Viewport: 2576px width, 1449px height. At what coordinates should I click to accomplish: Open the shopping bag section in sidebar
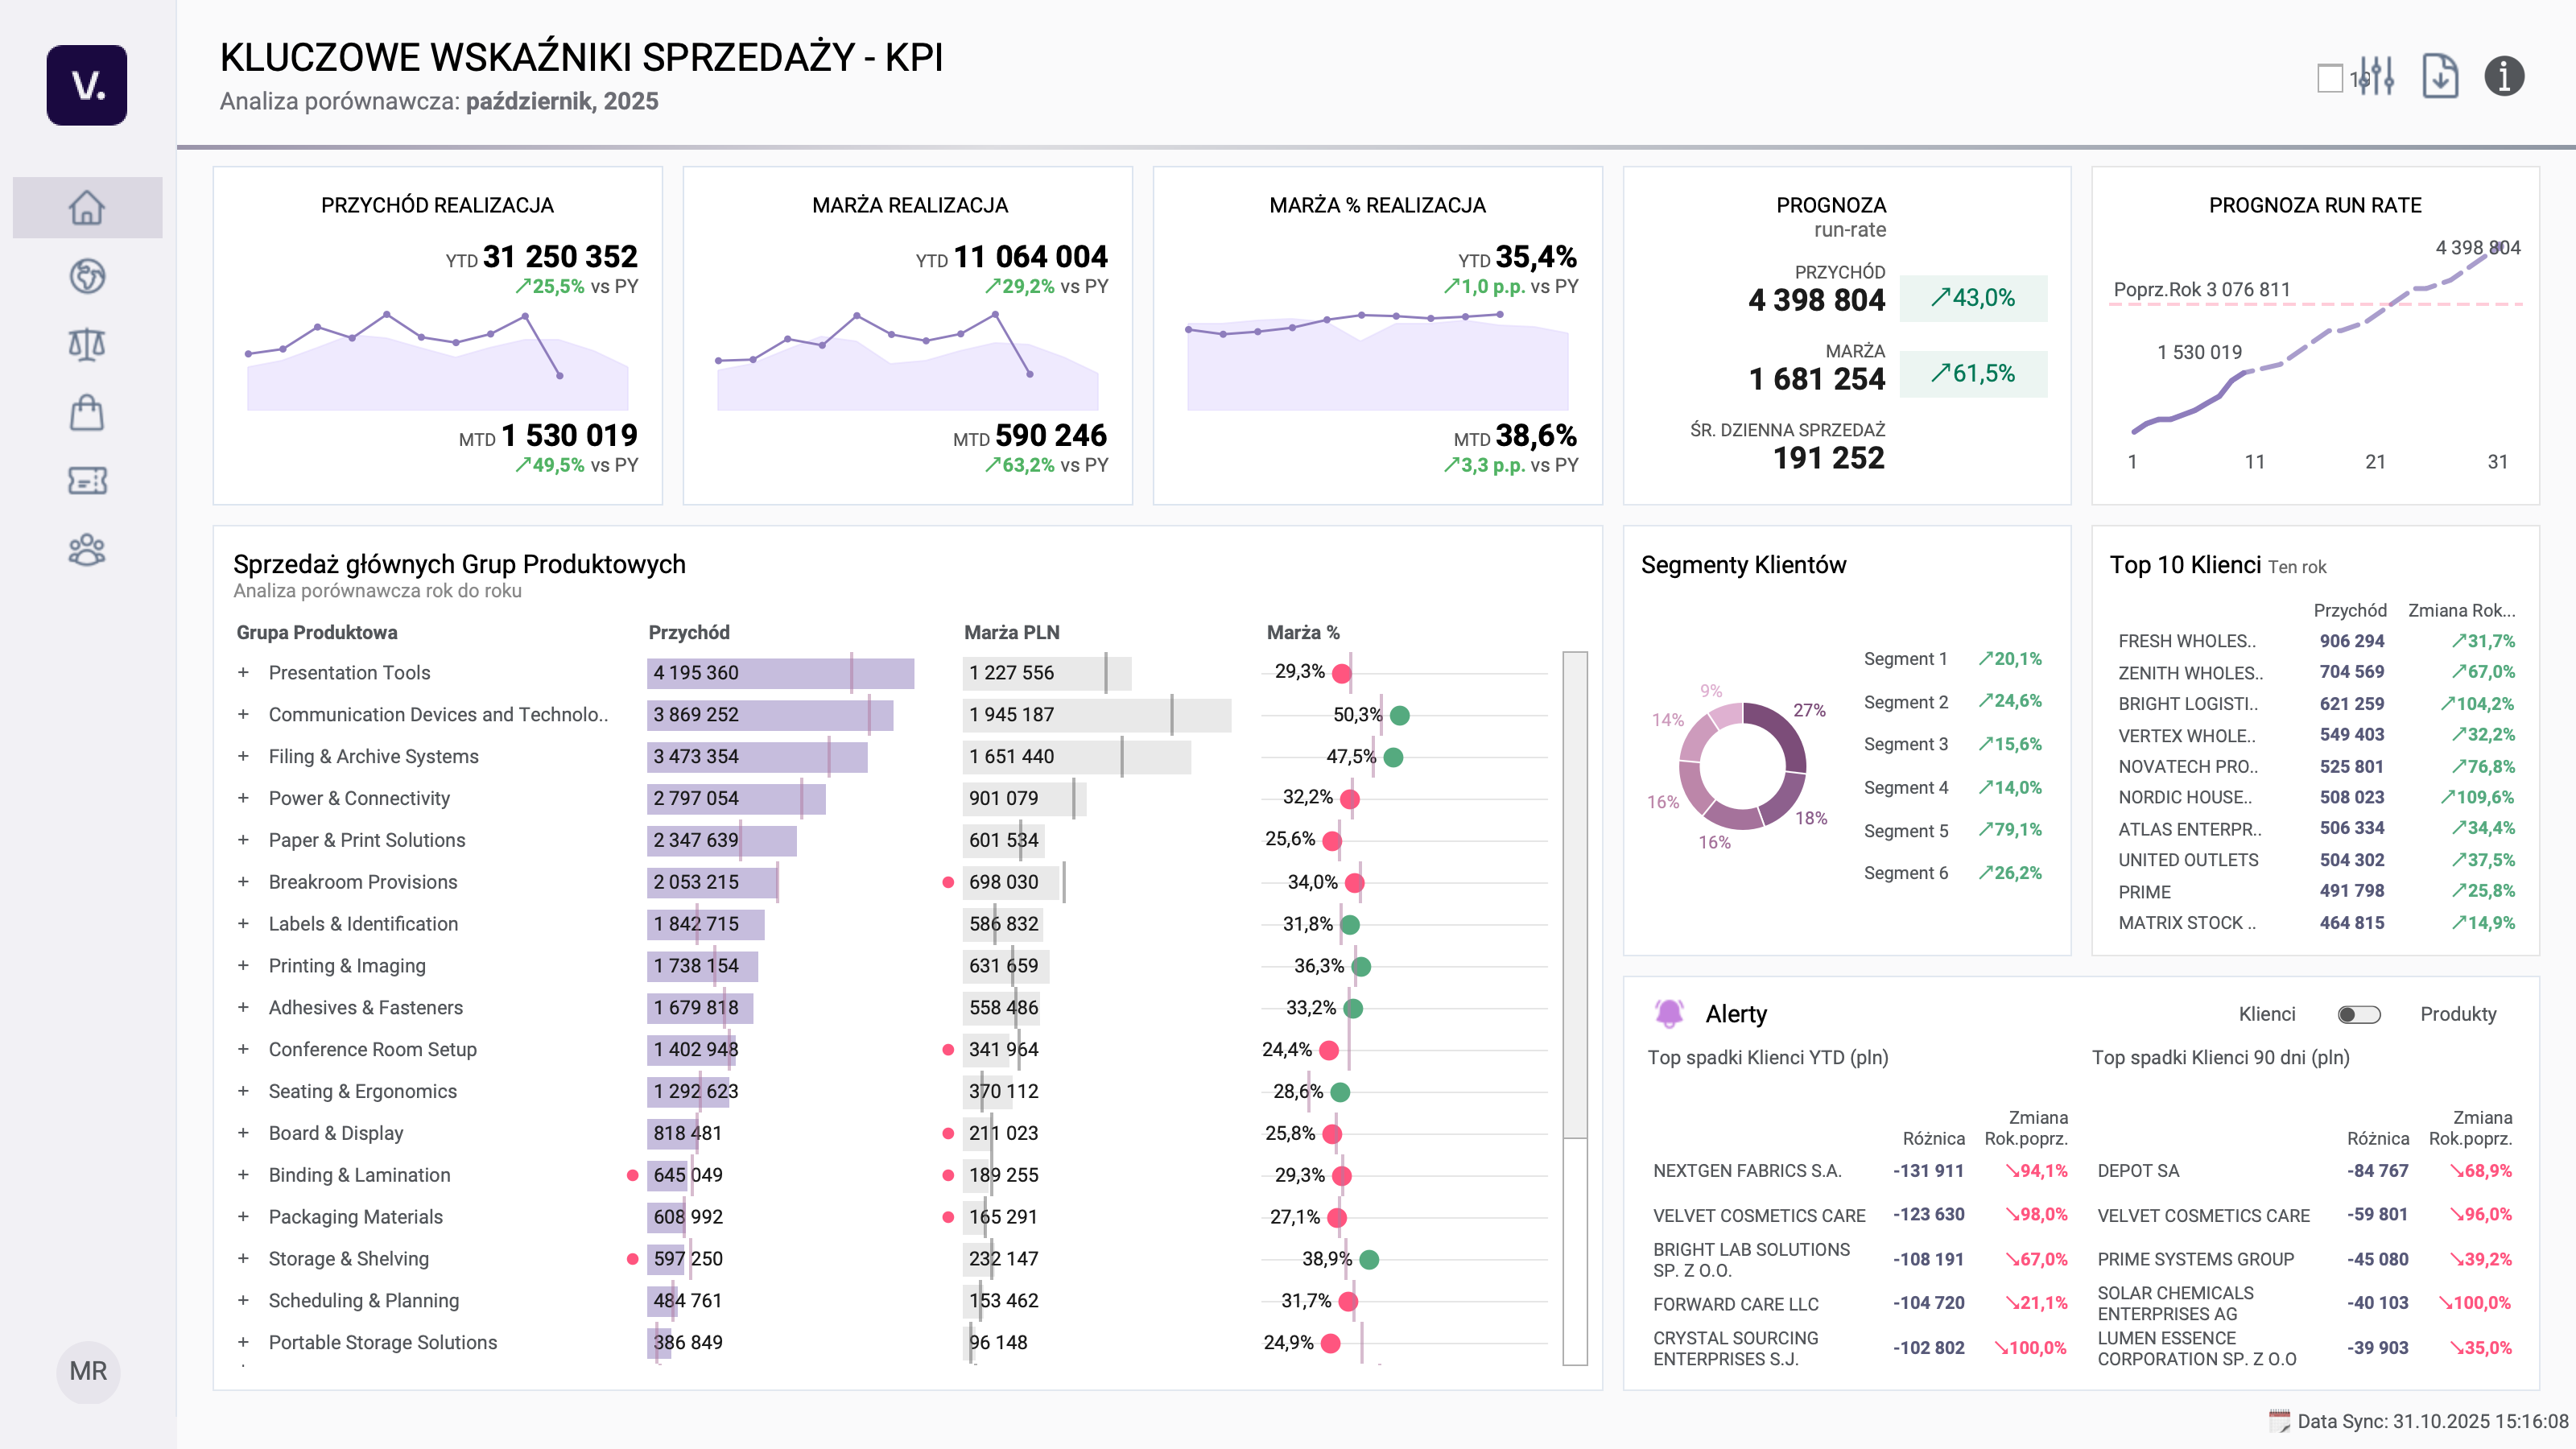click(x=87, y=413)
